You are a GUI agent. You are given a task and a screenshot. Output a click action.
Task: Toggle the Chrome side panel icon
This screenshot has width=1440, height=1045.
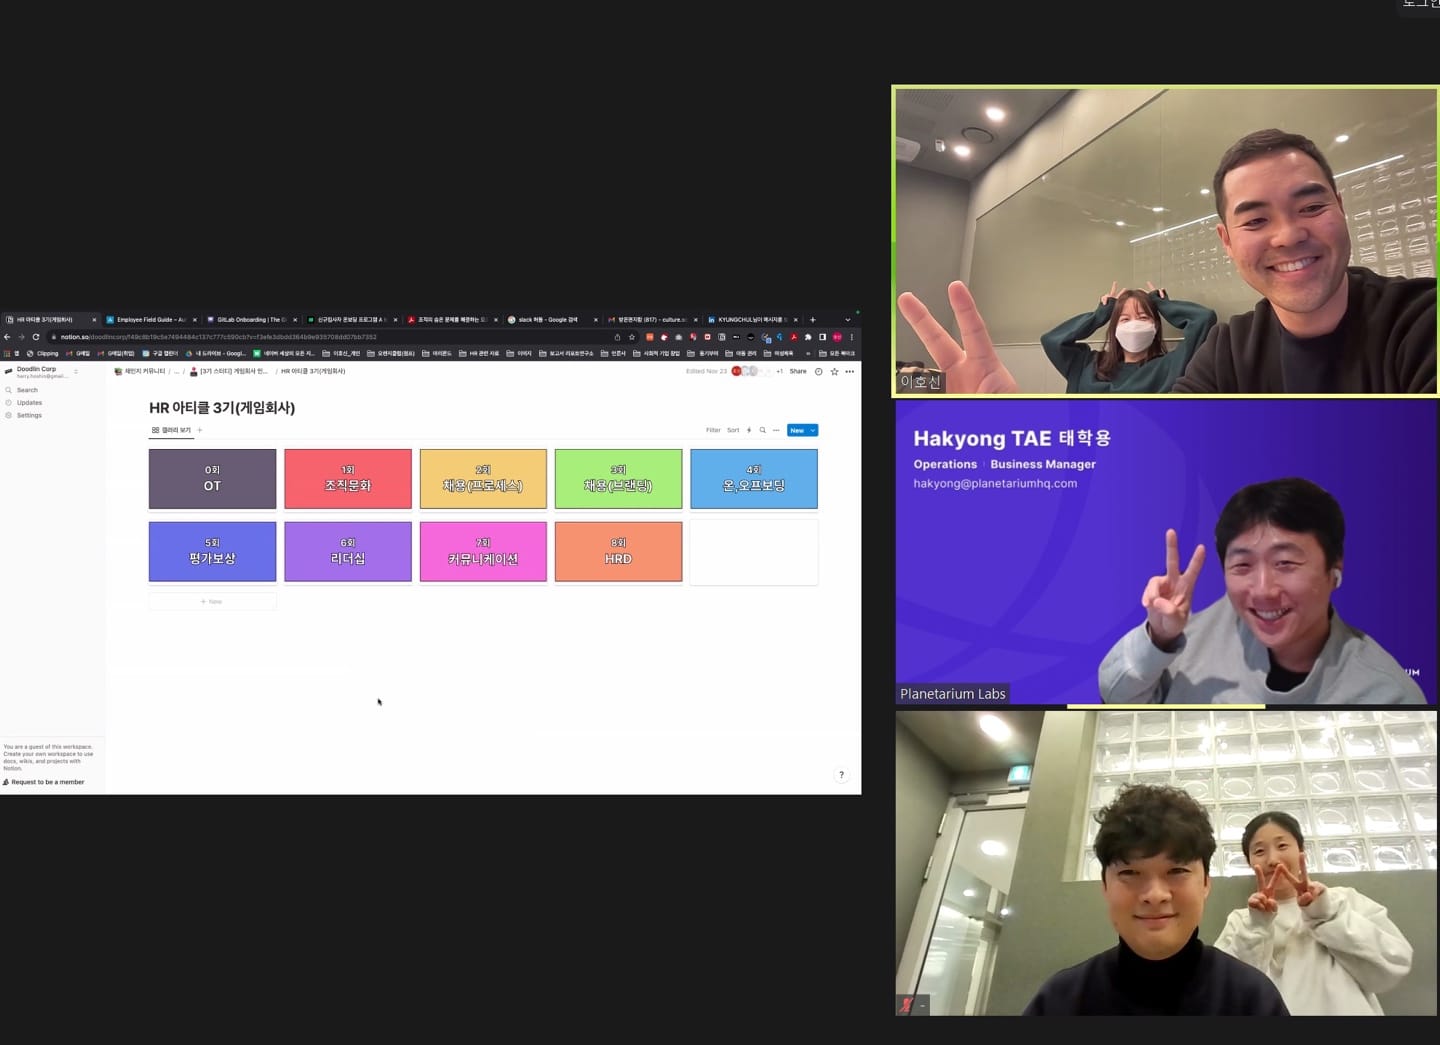tap(822, 337)
